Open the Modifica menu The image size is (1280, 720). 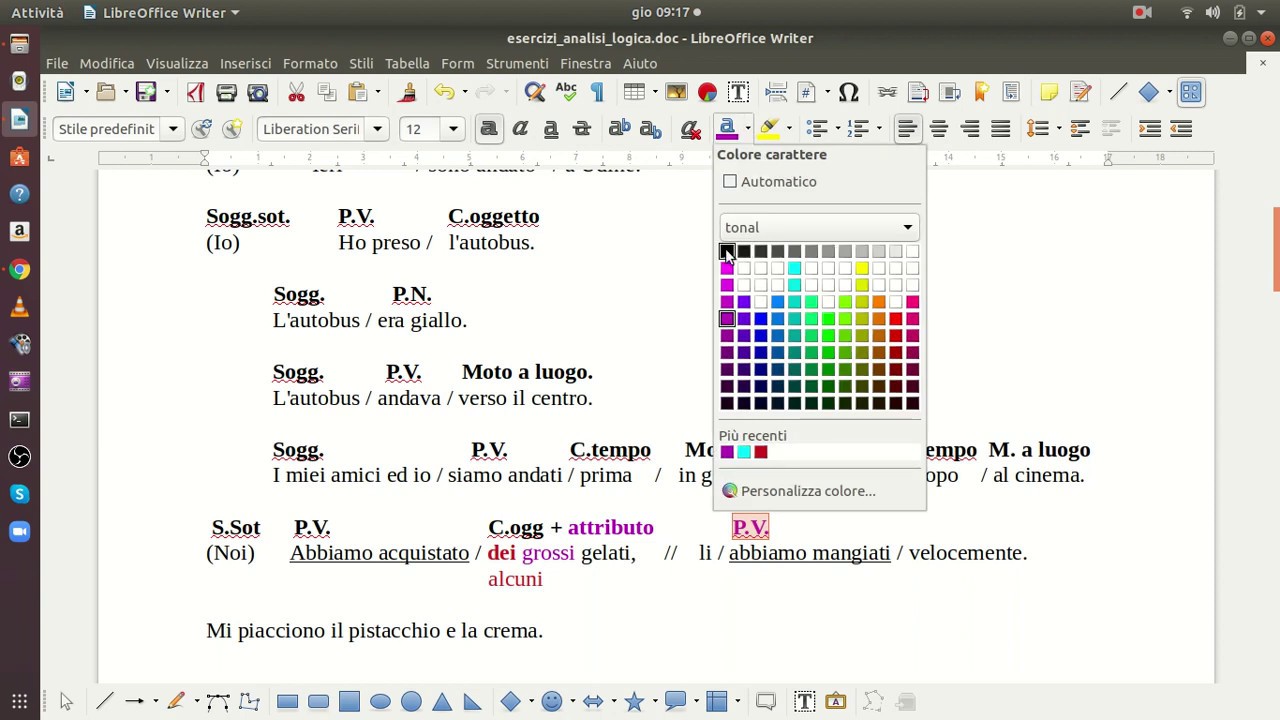coord(107,63)
